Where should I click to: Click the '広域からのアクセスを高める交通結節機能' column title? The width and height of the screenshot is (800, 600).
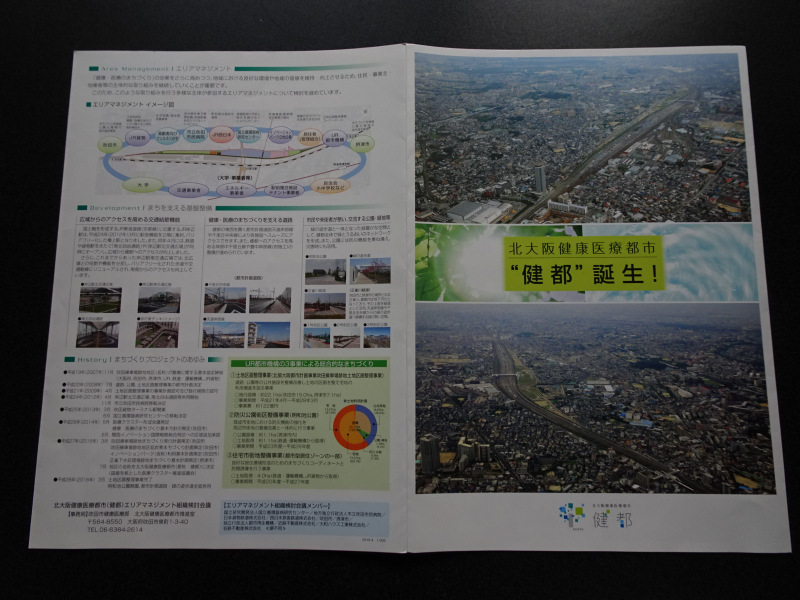129,219
